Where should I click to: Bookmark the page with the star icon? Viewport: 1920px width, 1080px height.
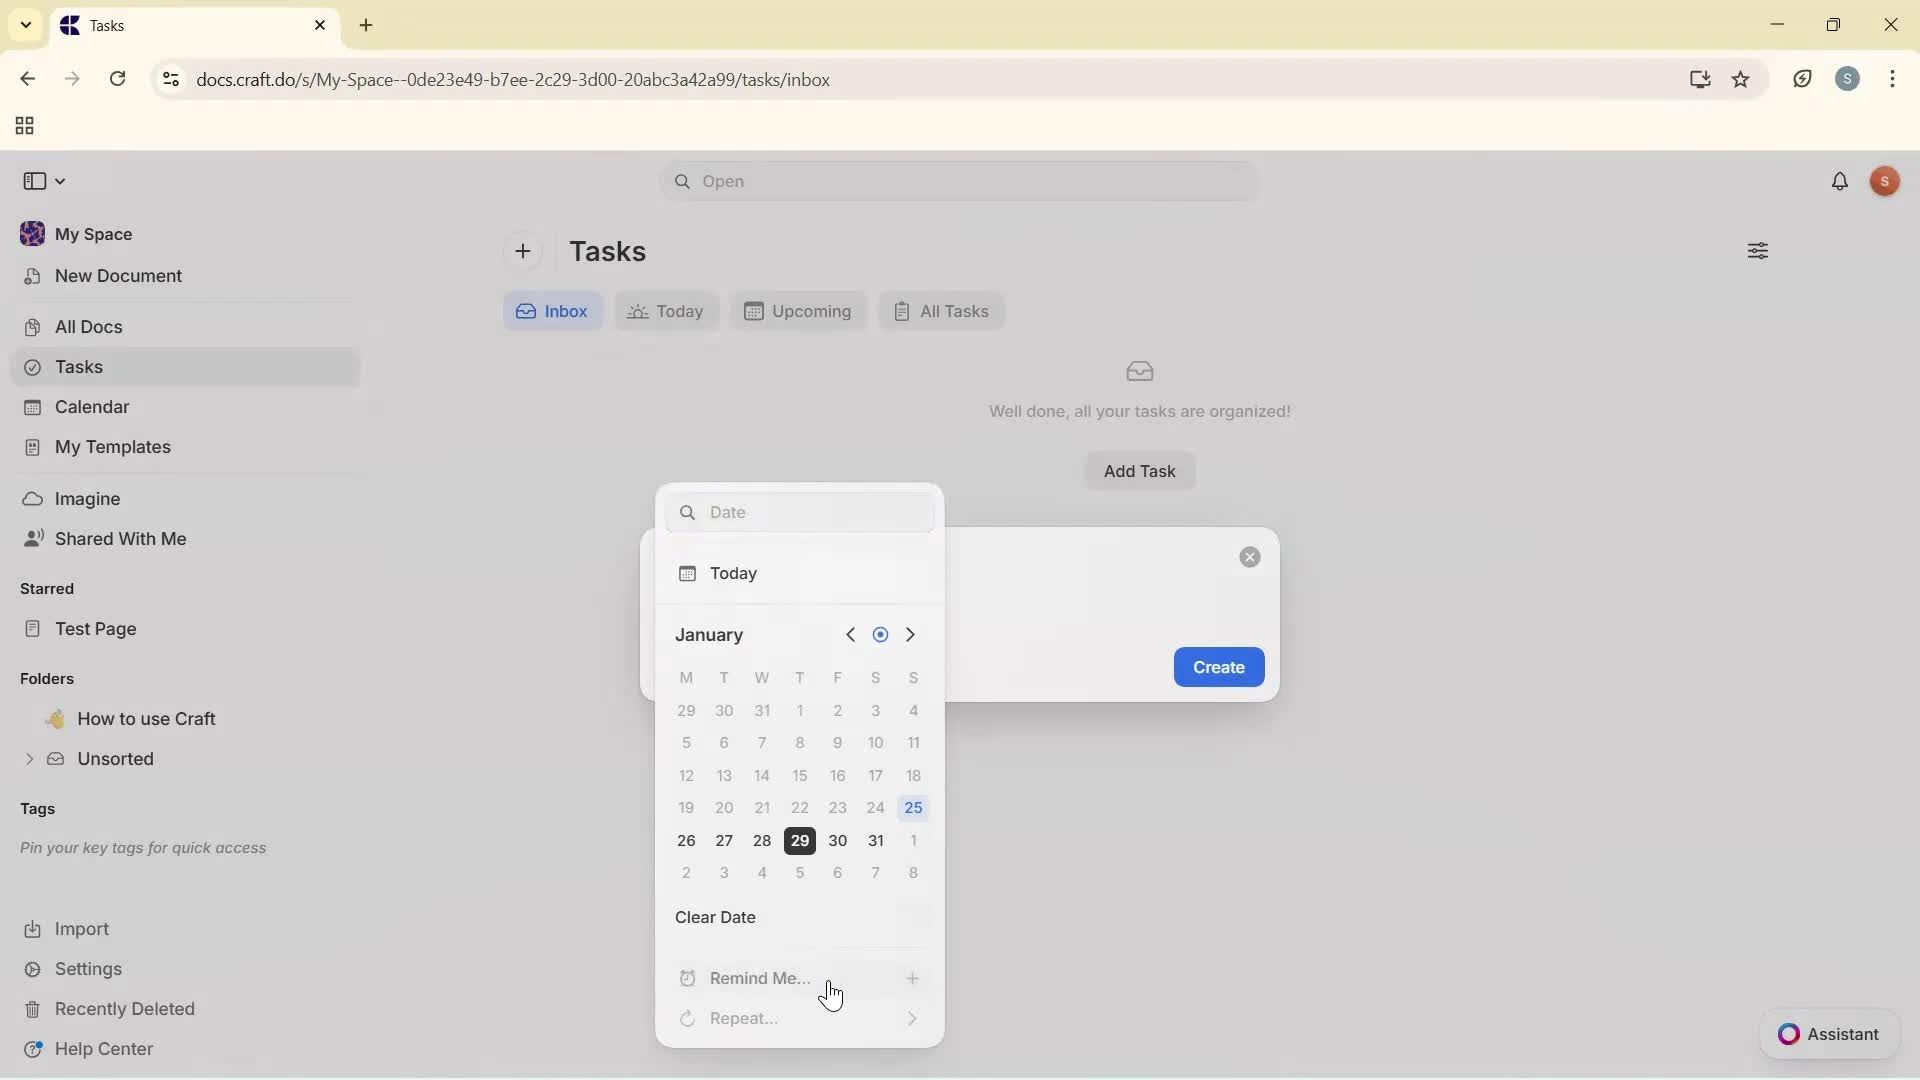(x=1742, y=79)
